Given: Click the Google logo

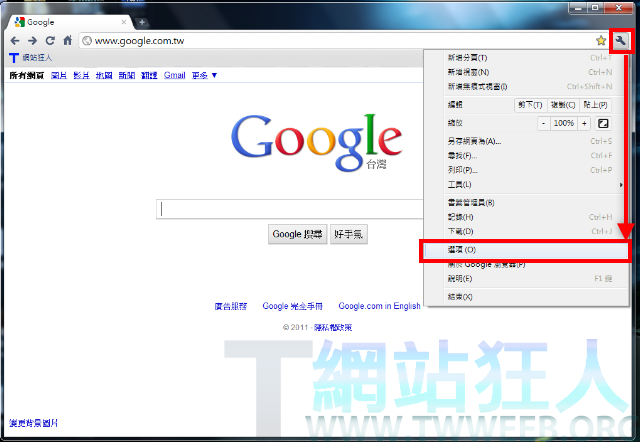Looking at the screenshot, I should pyautogui.click(x=317, y=142).
